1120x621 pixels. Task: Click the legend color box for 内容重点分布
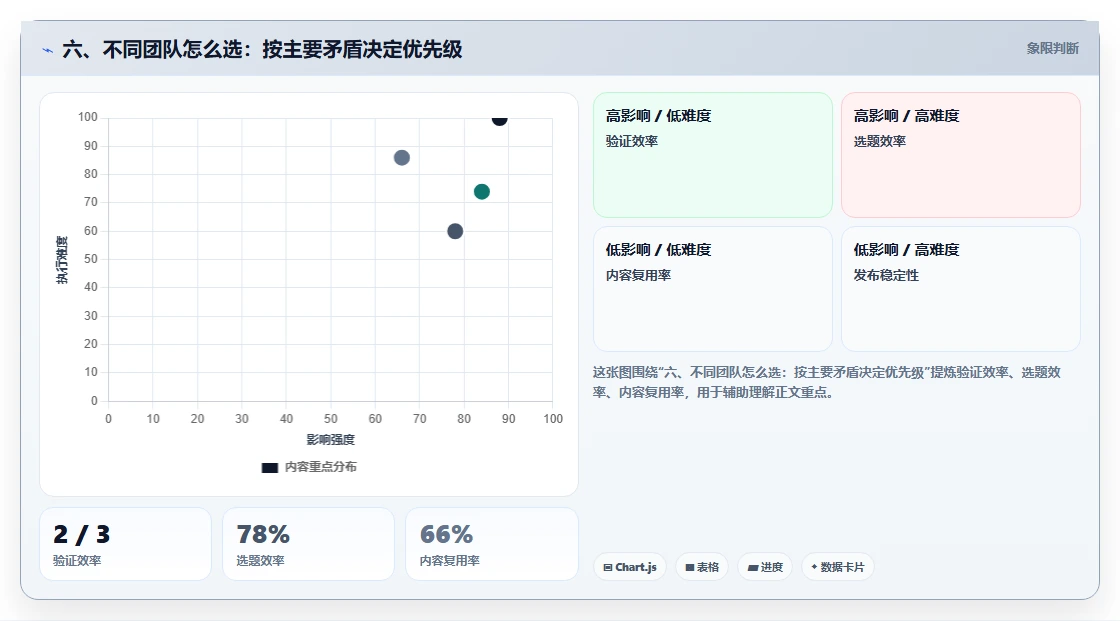point(269,467)
